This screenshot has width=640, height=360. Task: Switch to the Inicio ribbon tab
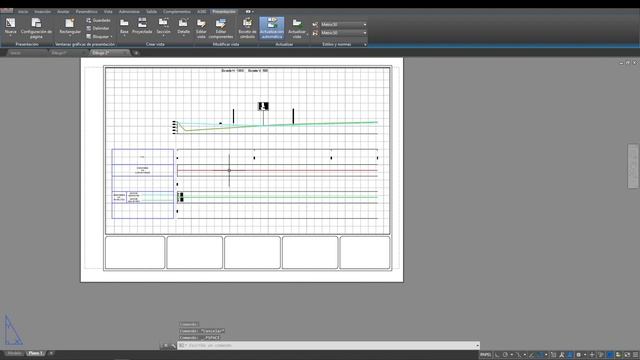click(23, 11)
